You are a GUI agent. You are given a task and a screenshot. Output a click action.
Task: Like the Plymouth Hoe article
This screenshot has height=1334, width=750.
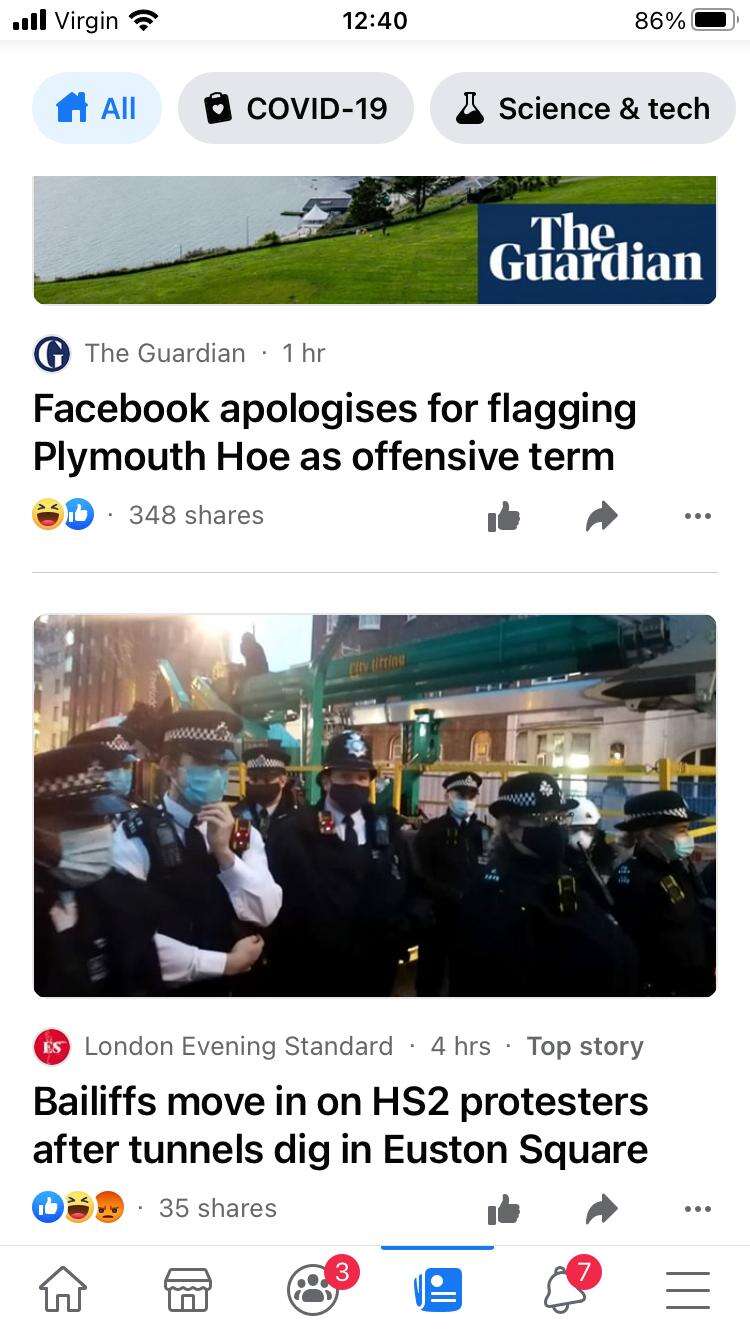[504, 516]
